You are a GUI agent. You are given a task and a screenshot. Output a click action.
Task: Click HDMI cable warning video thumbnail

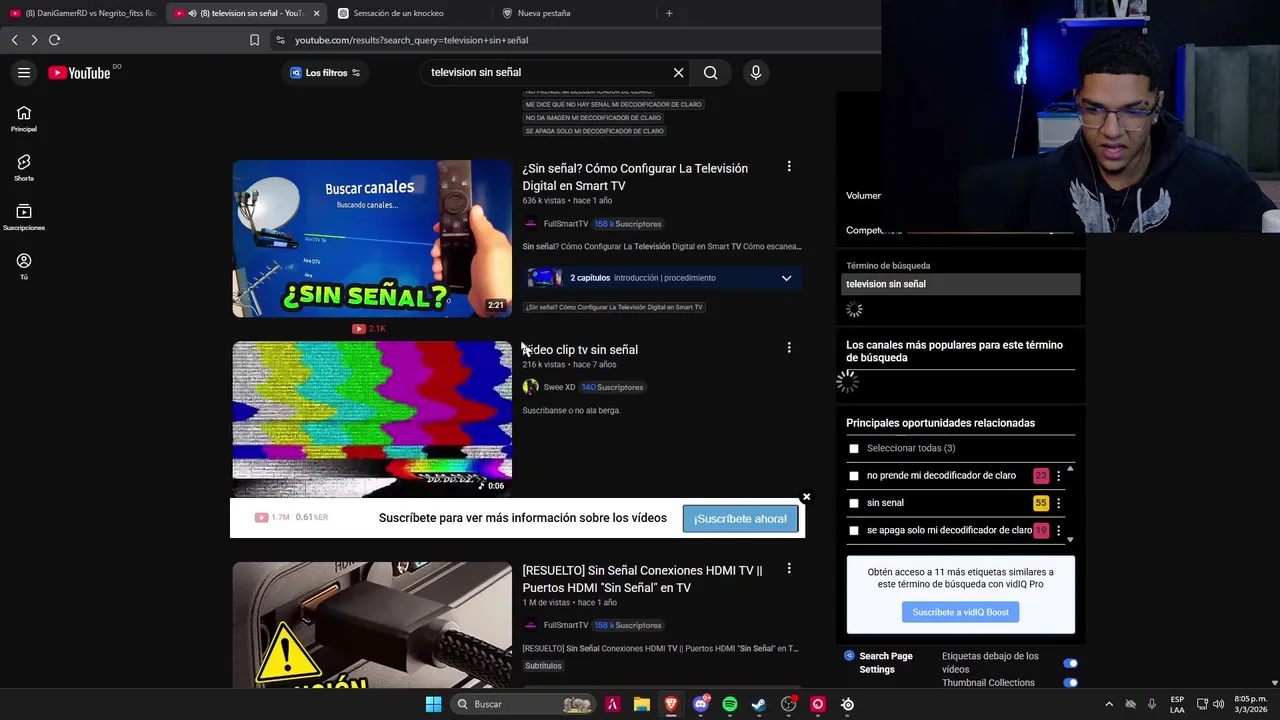tap(372, 625)
